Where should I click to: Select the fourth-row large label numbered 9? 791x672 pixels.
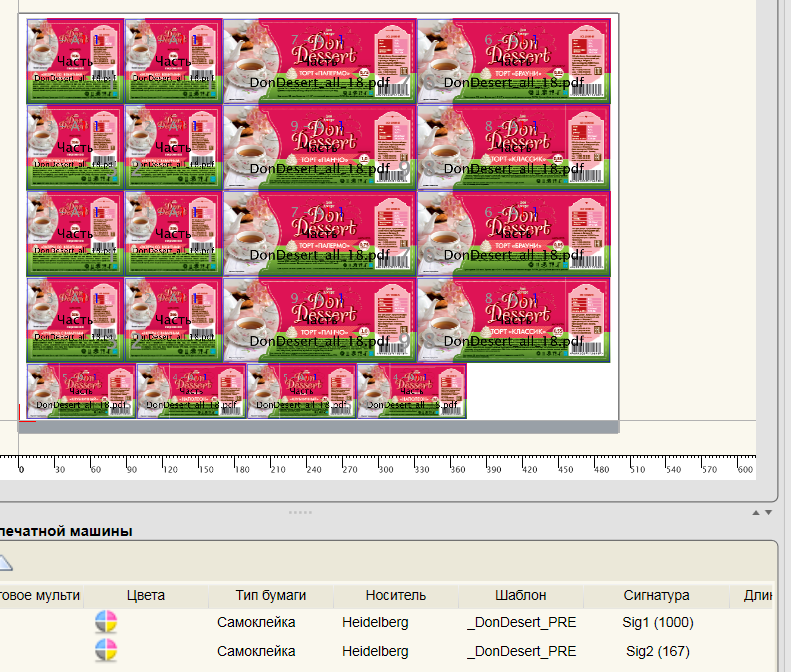coord(320,320)
